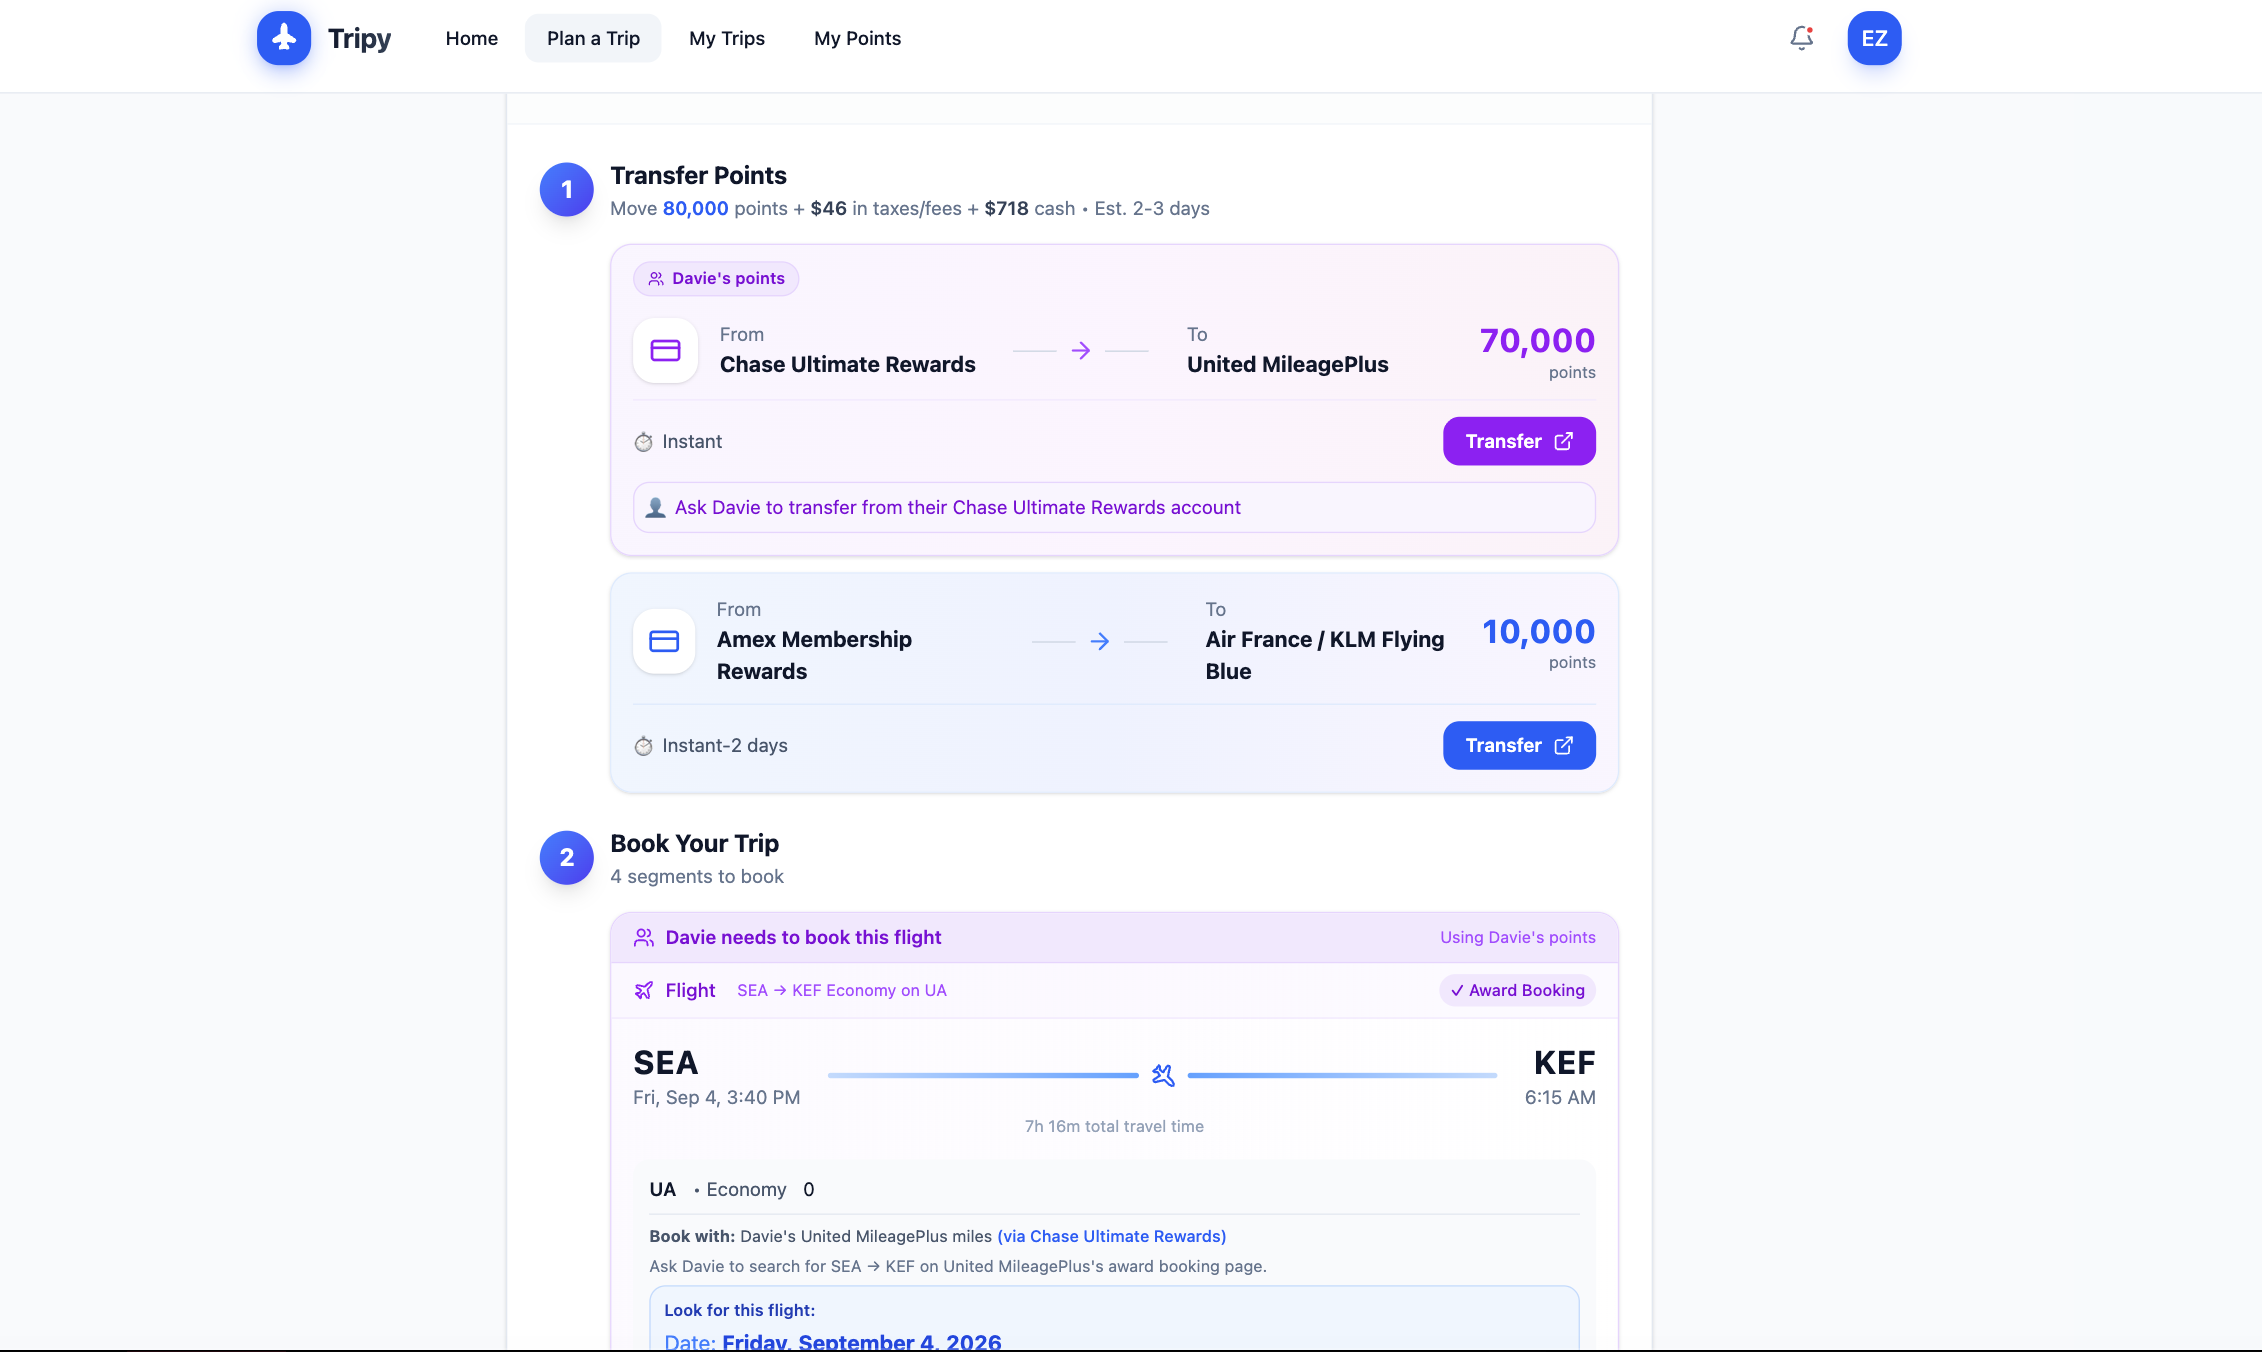Click the Award Booking badge
This screenshot has width=2262, height=1352.
click(x=1517, y=990)
